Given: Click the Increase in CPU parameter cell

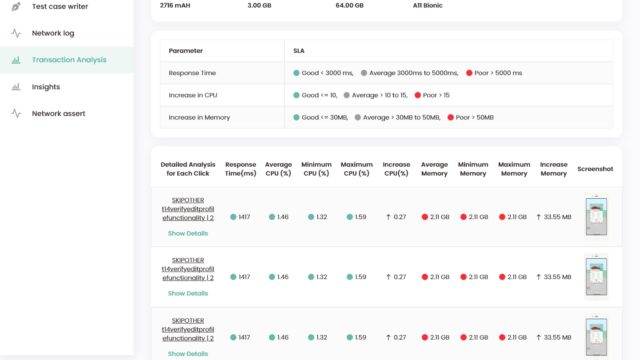Looking at the screenshot, I should pos(222,95).
